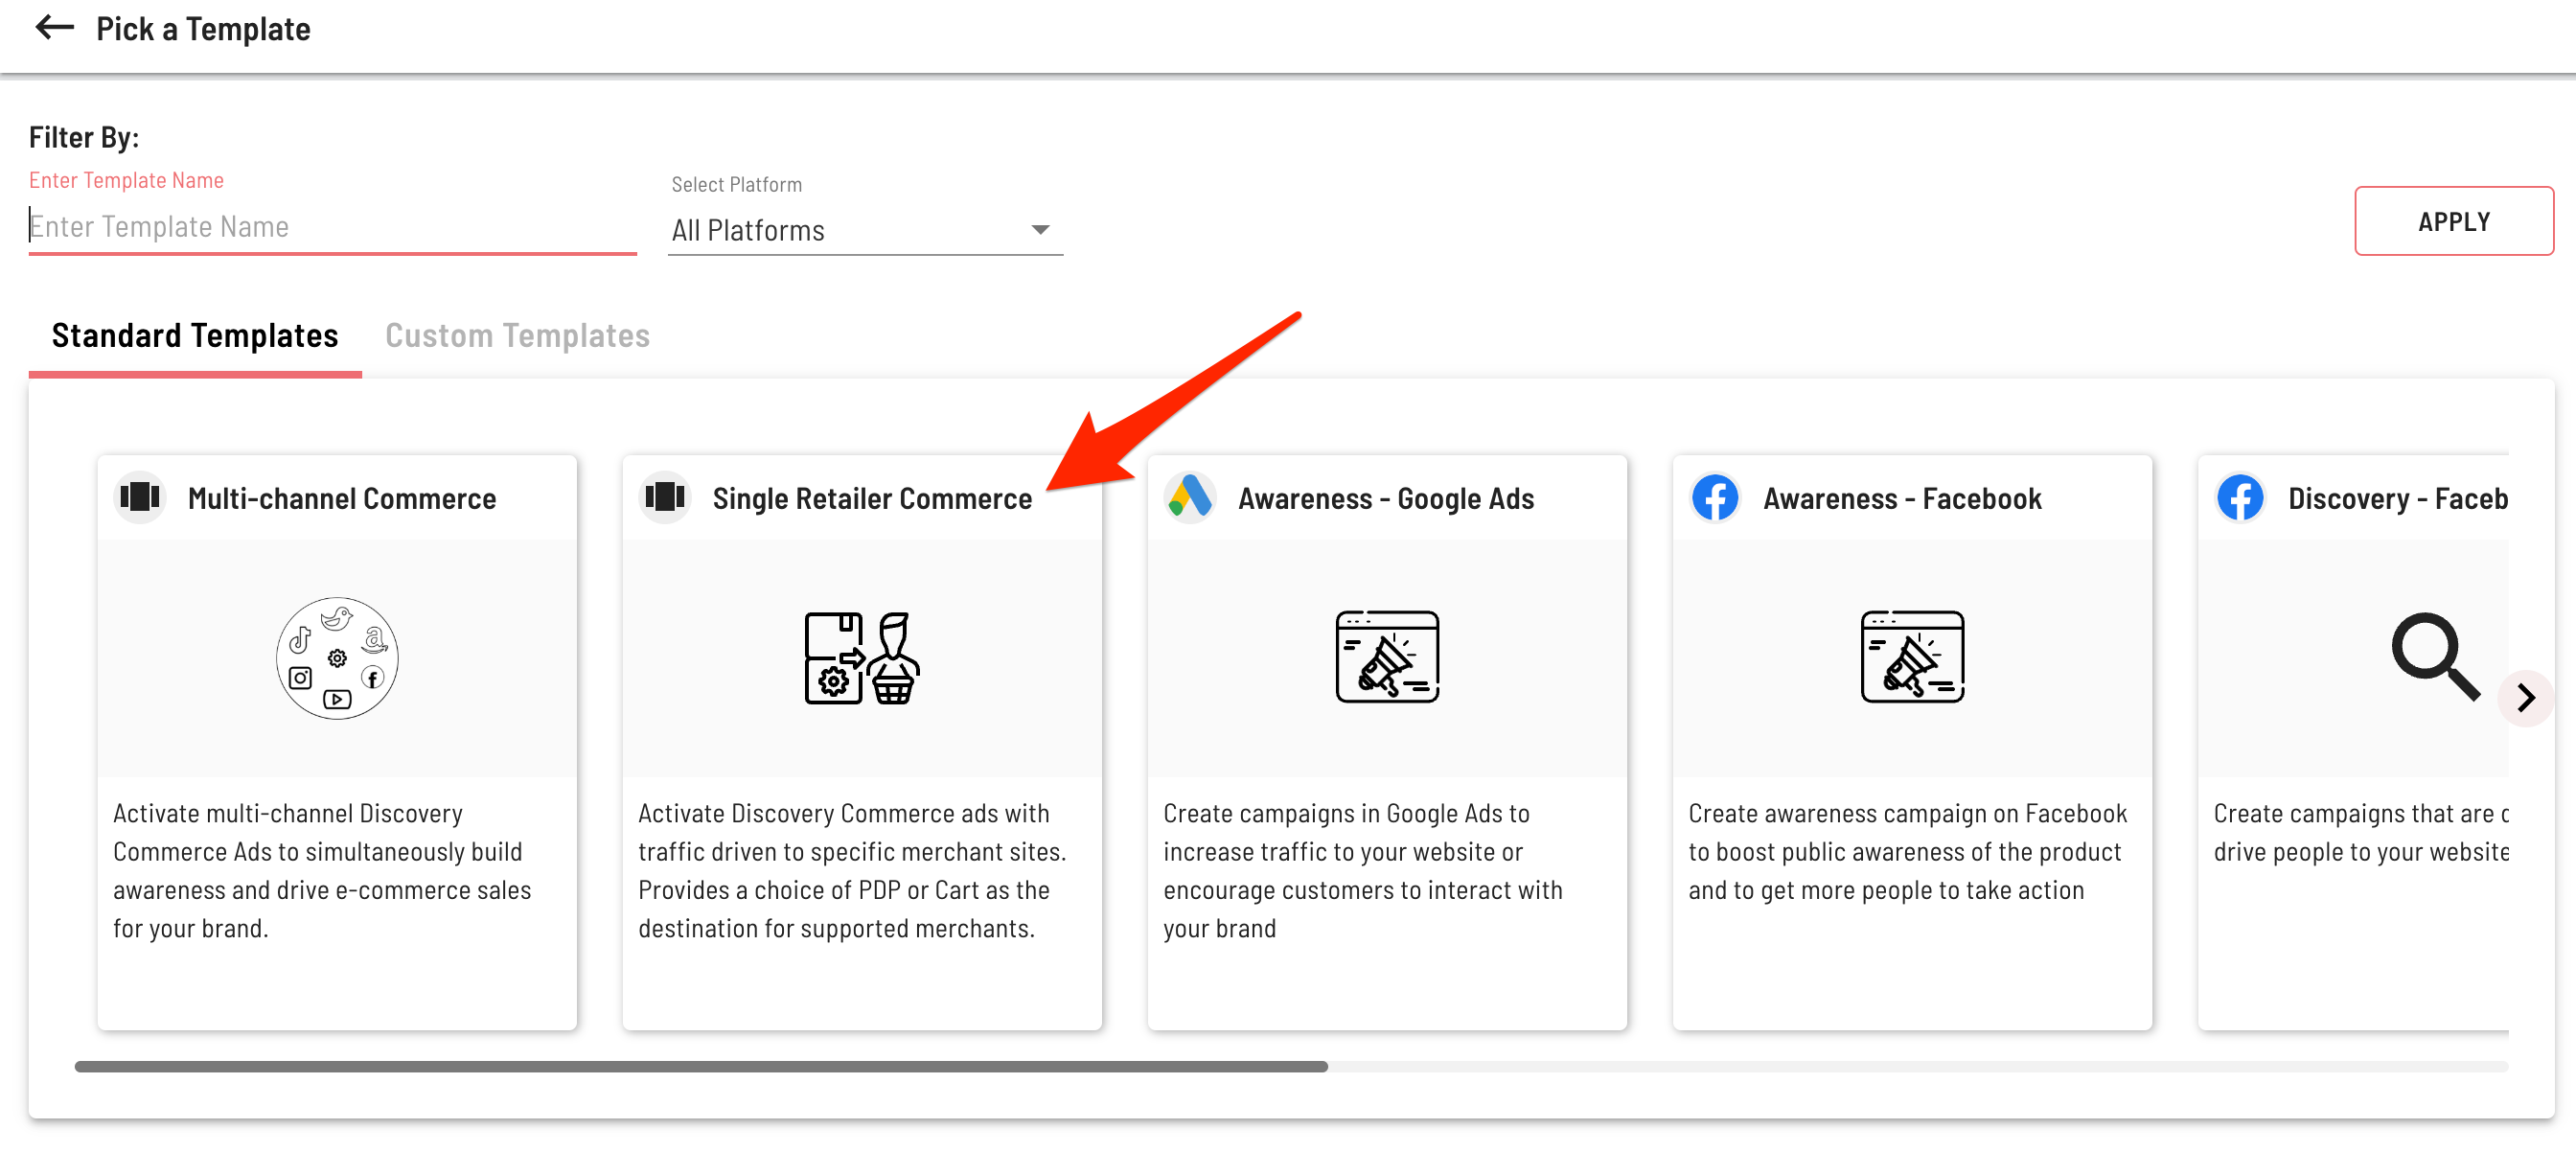Click the All Platforms dropdown arrow

coord(1040,230)
